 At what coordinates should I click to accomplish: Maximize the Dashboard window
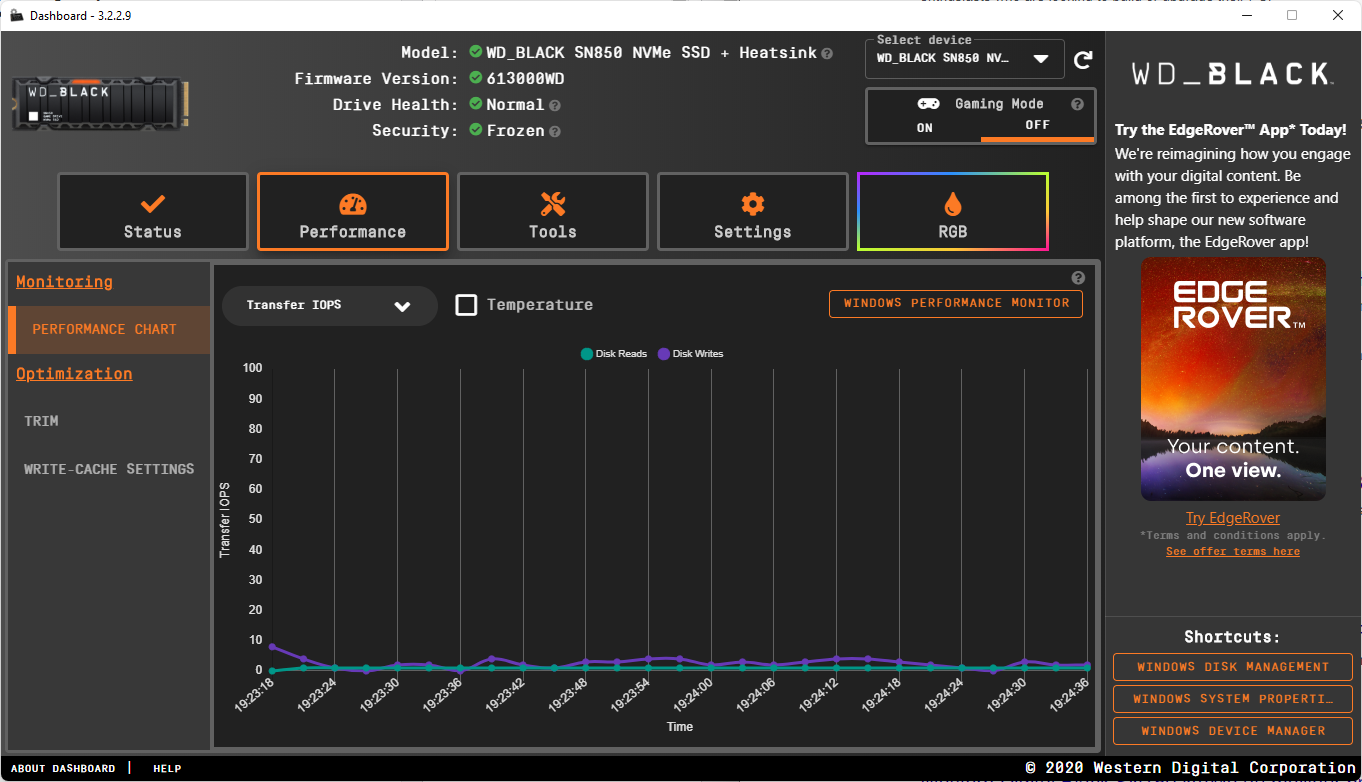[1292, 15]
